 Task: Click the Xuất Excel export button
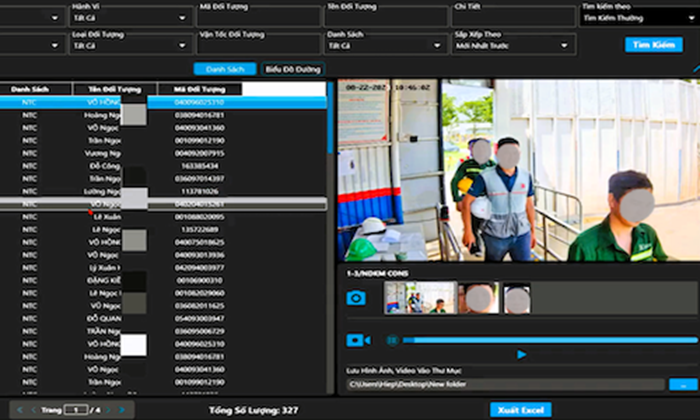pyautogui.click(x=520, y=409)
